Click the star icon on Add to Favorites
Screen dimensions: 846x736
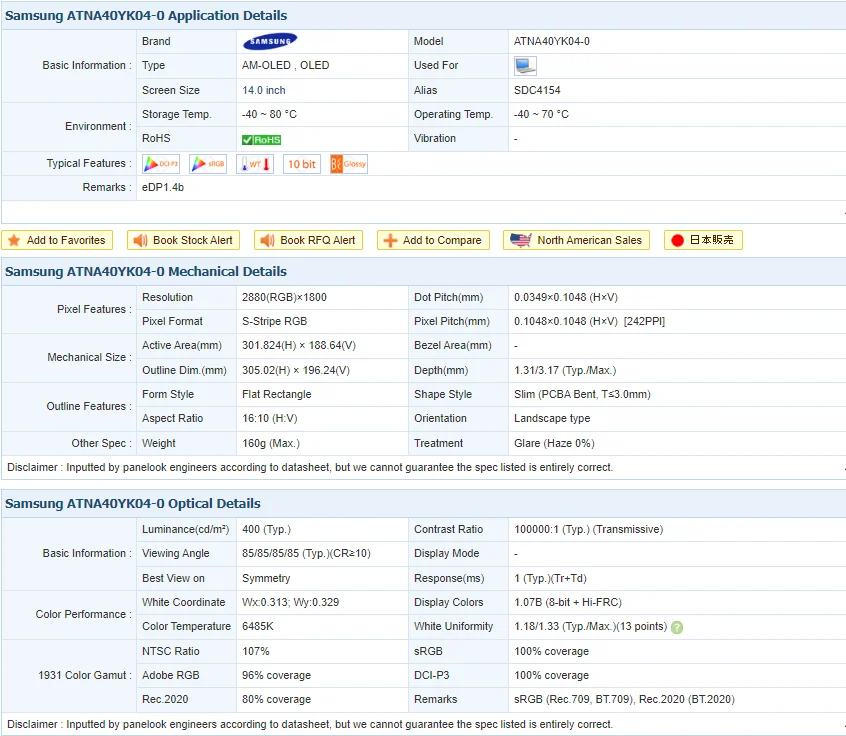(14, 240)
